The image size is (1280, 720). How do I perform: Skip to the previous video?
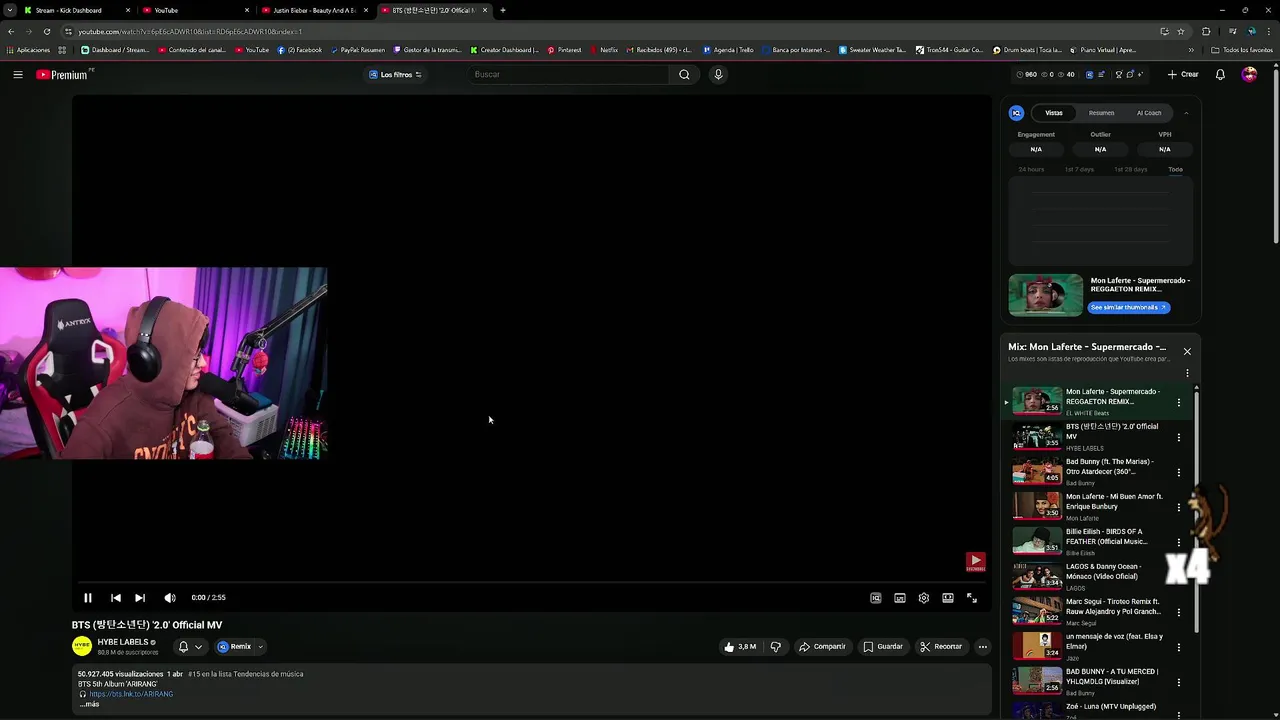click(x=115, y=598)
